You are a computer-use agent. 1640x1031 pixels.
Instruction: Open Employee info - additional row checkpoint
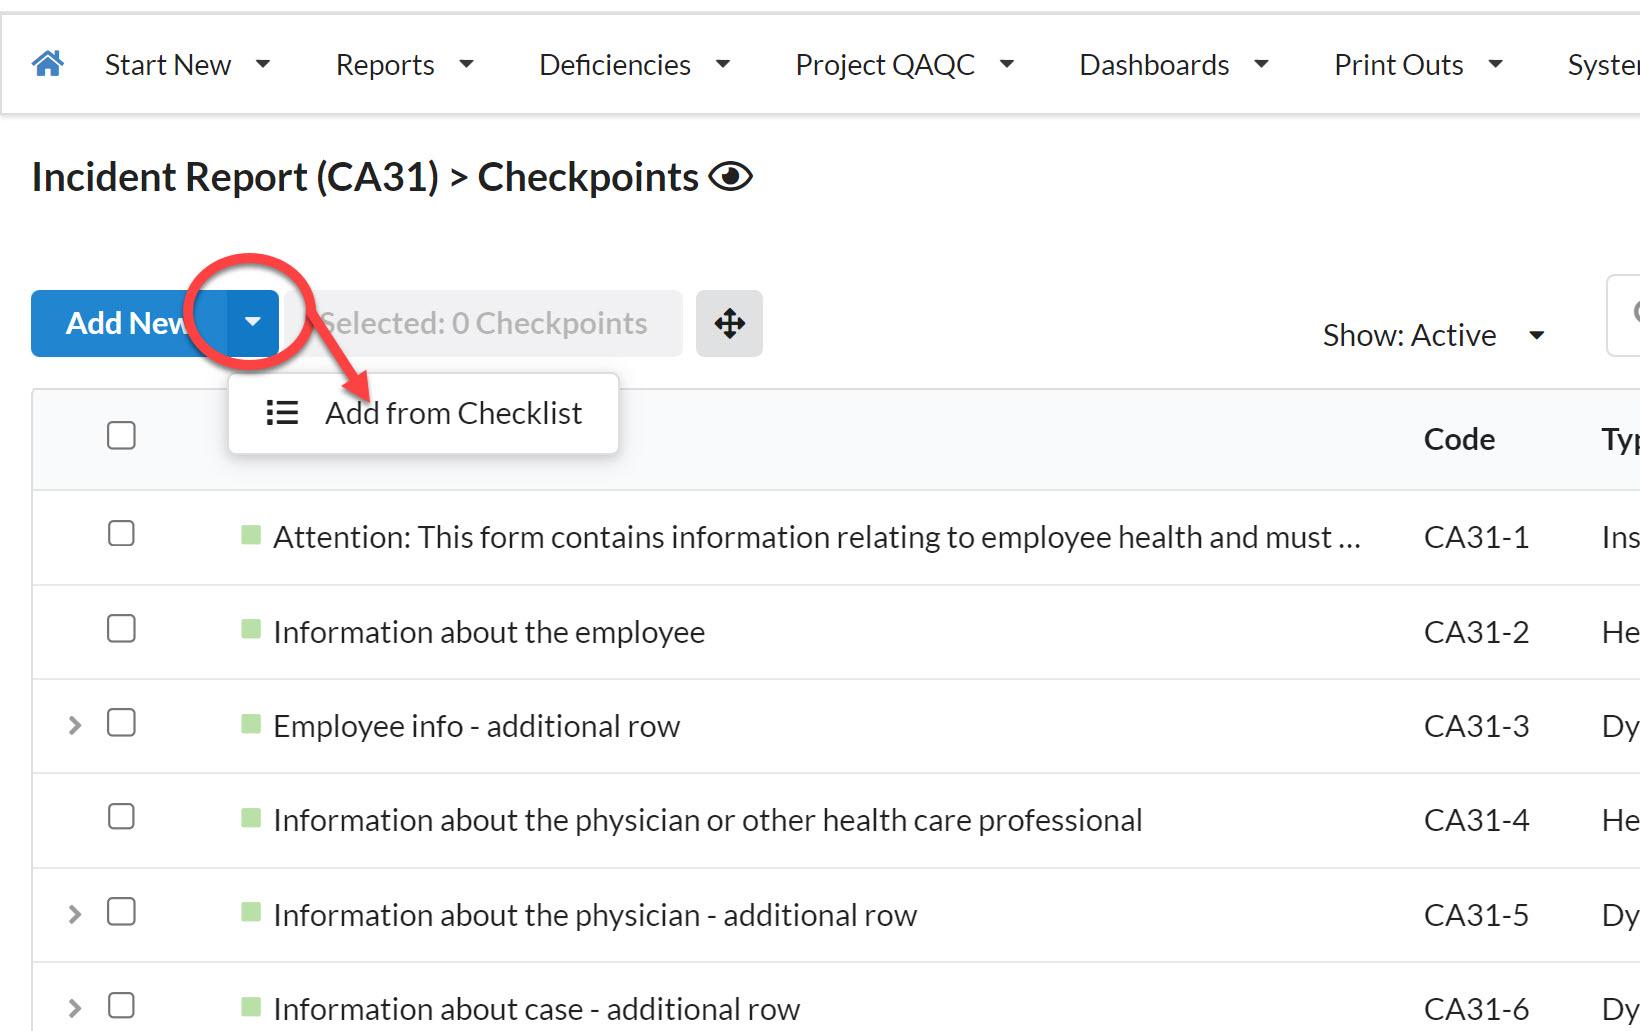point(476,726)
